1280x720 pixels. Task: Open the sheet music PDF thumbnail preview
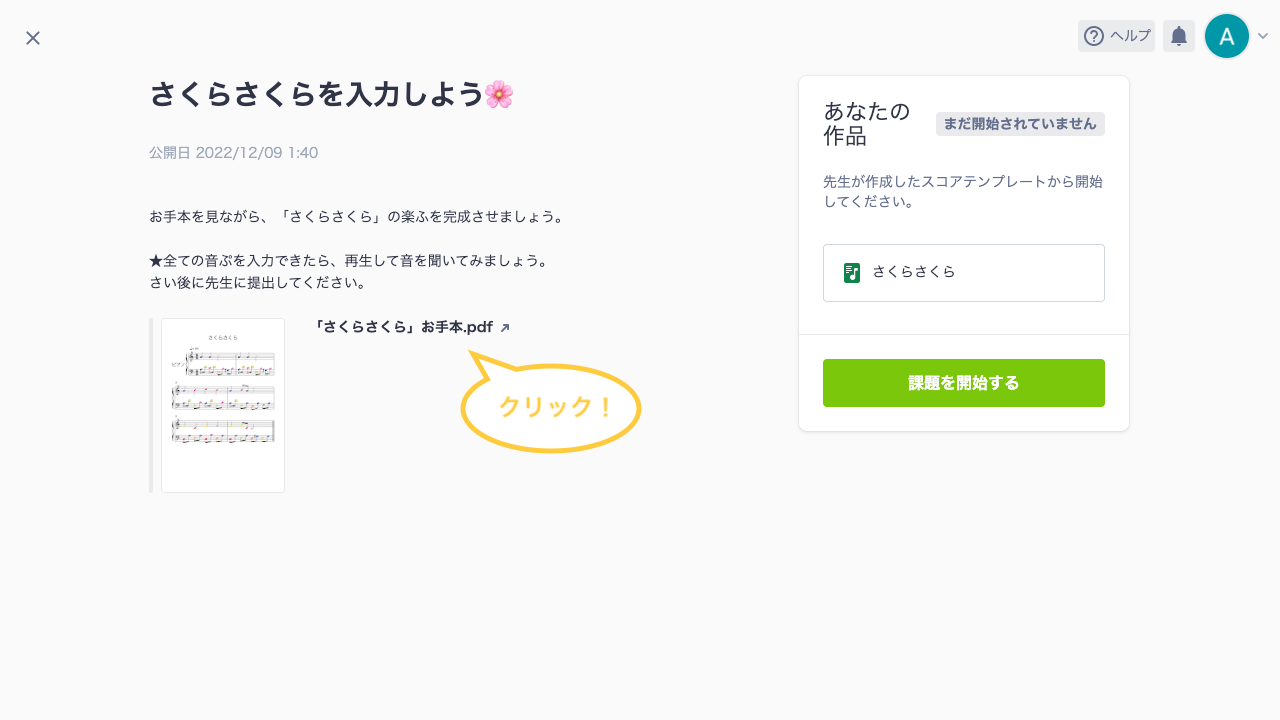point(222,405)
